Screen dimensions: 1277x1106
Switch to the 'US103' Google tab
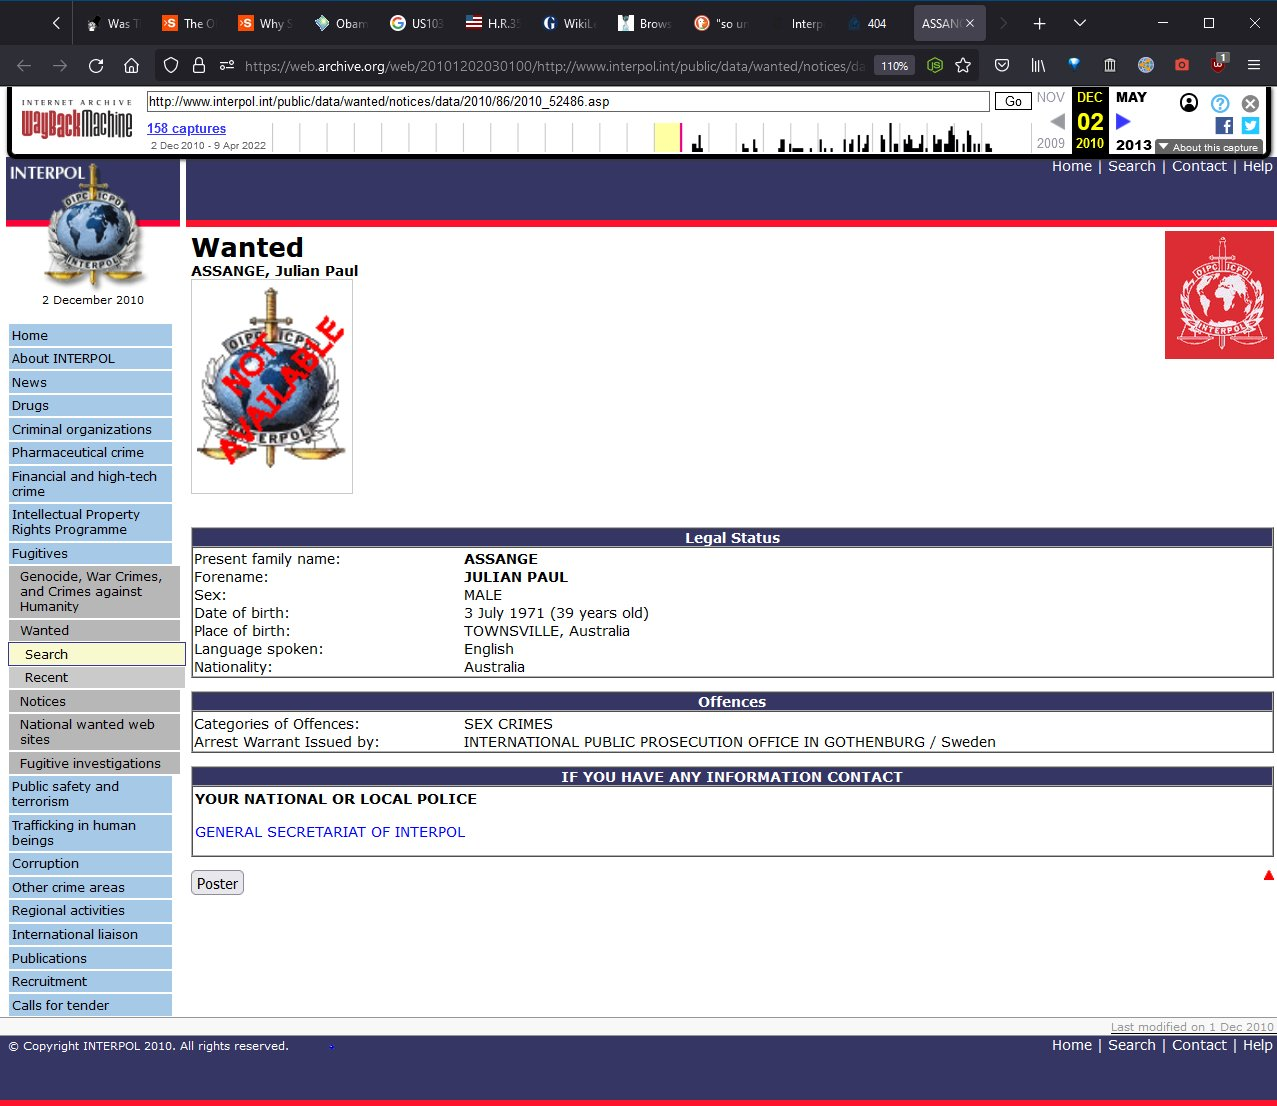[x=417, y=23]
